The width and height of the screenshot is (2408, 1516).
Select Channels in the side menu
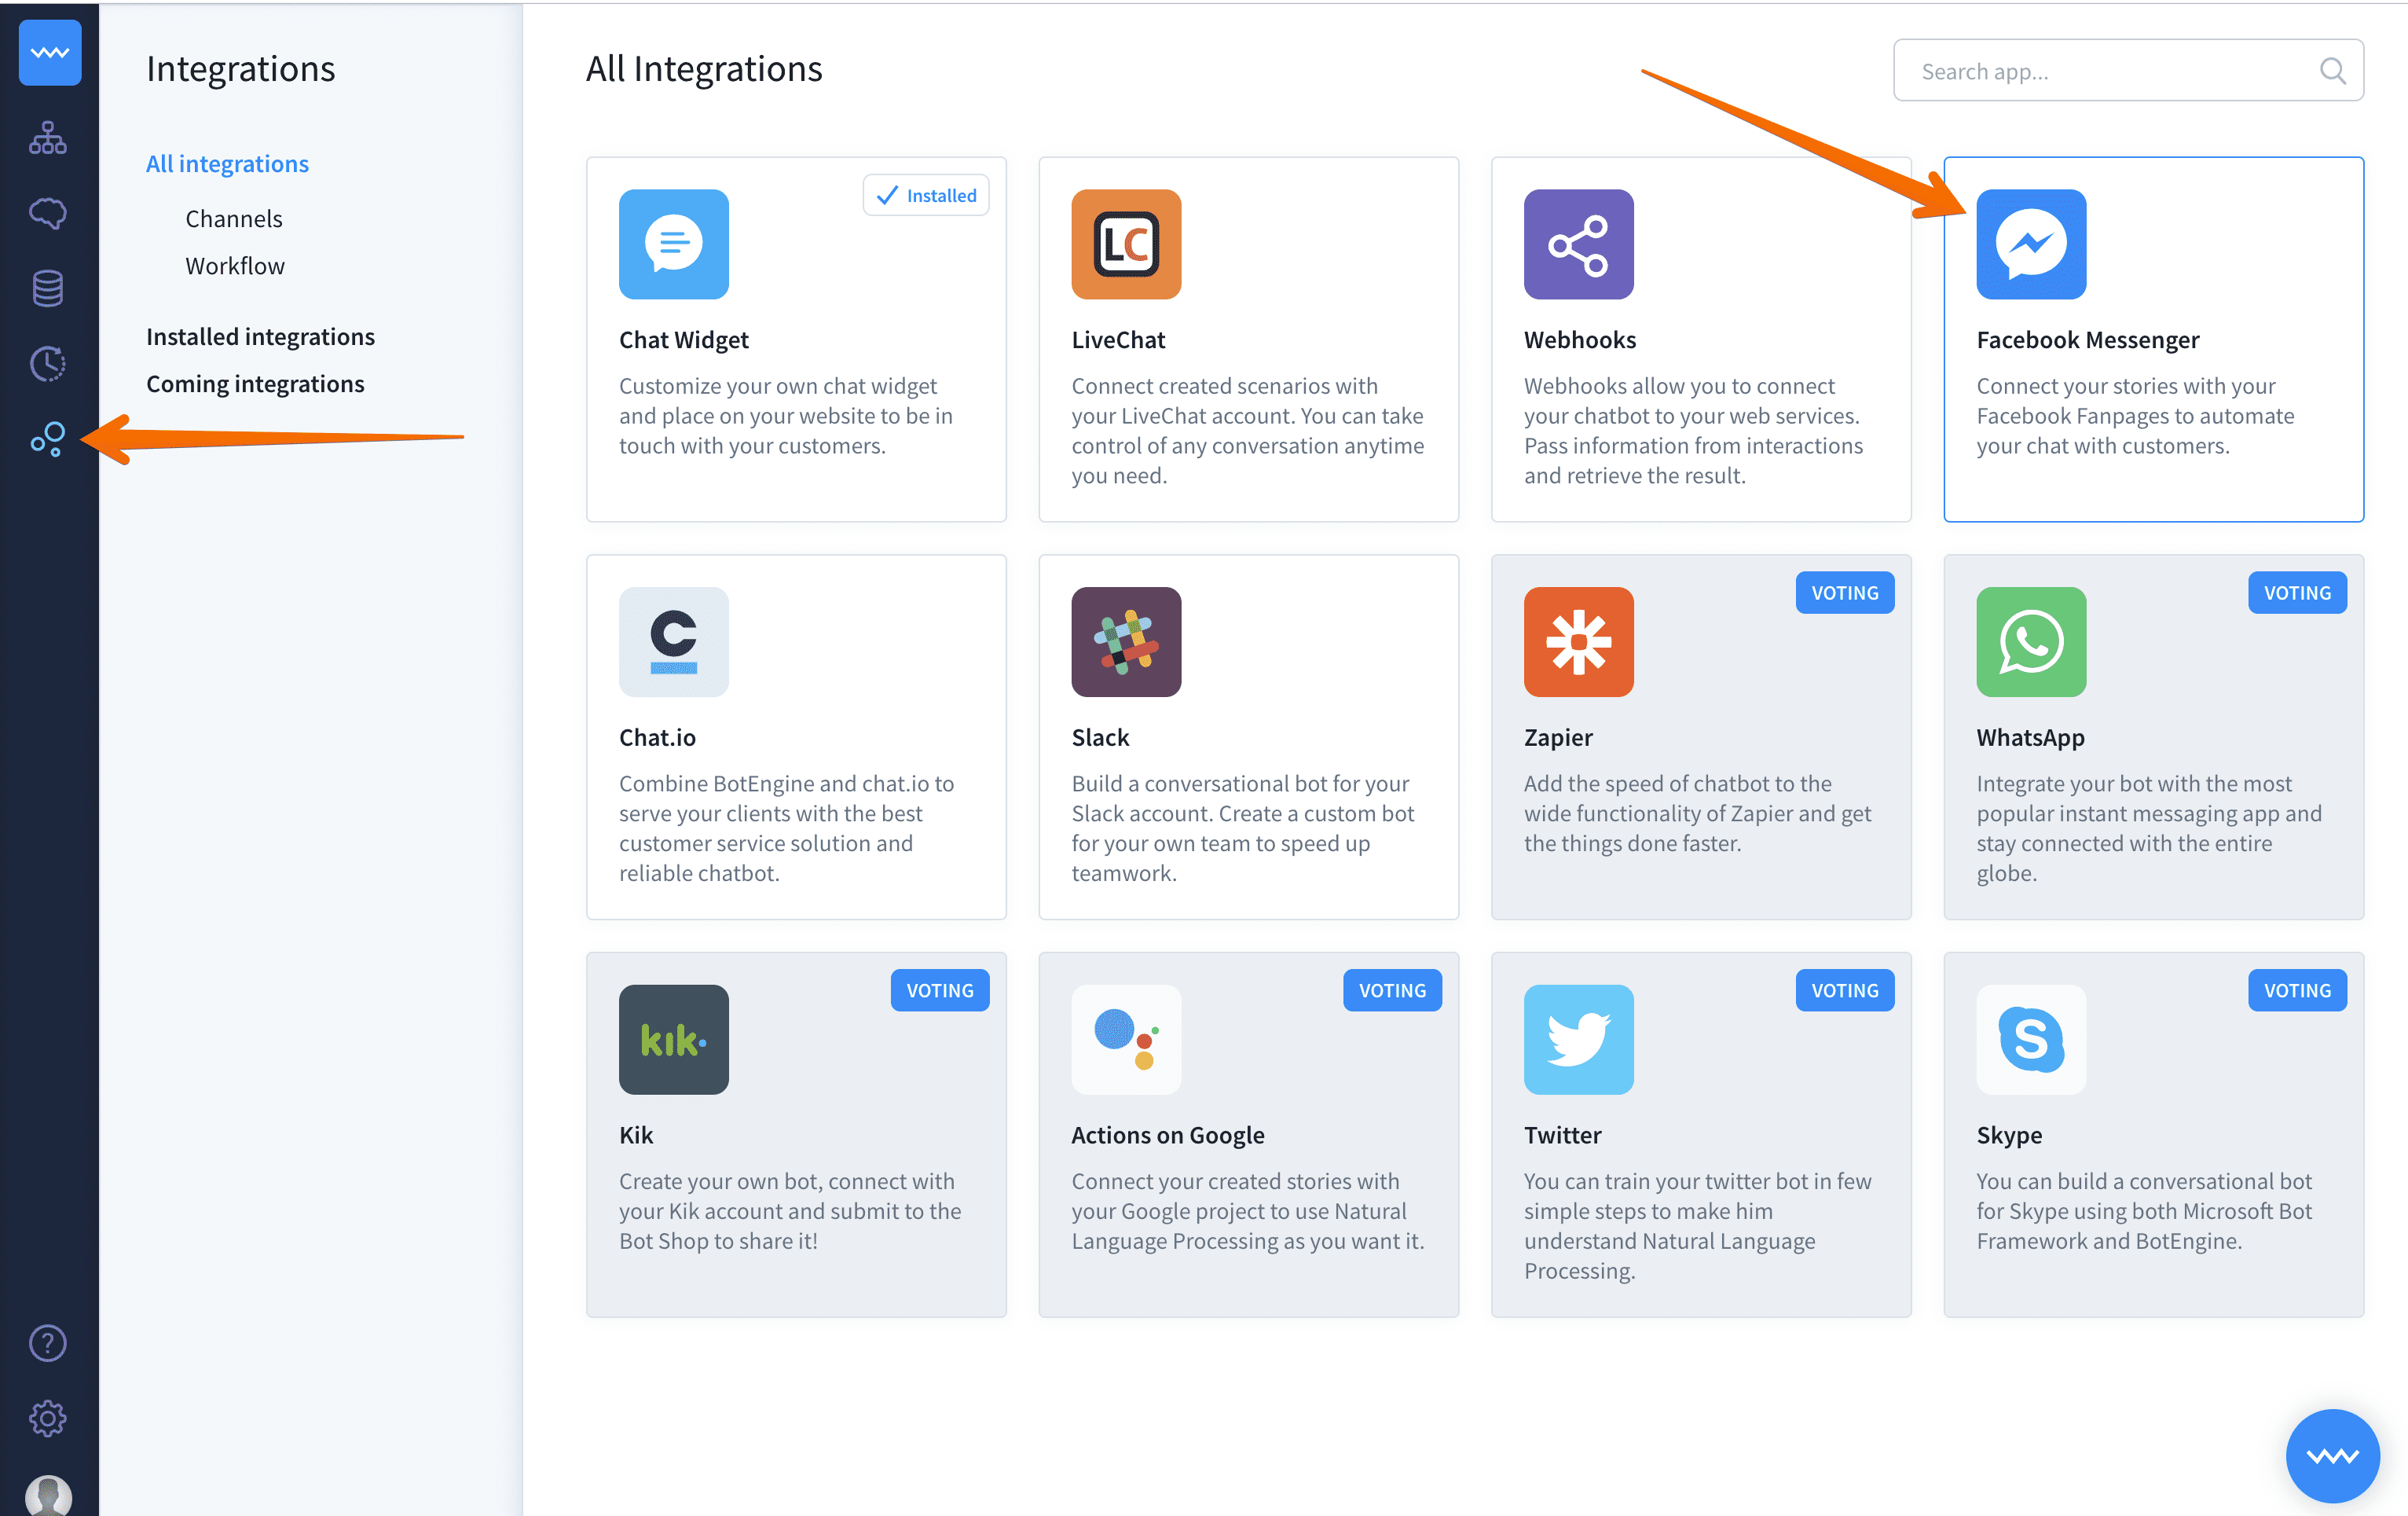click(x=234, y=219)
